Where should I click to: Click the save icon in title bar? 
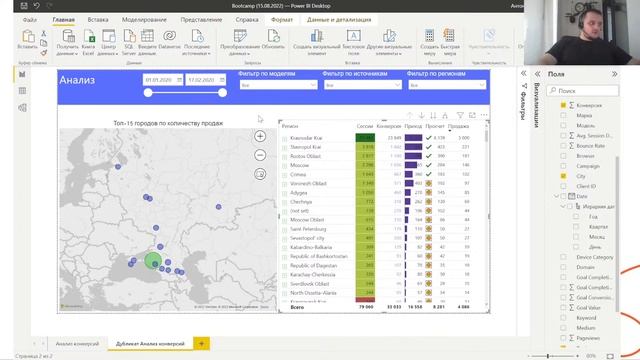click(24, 6)
